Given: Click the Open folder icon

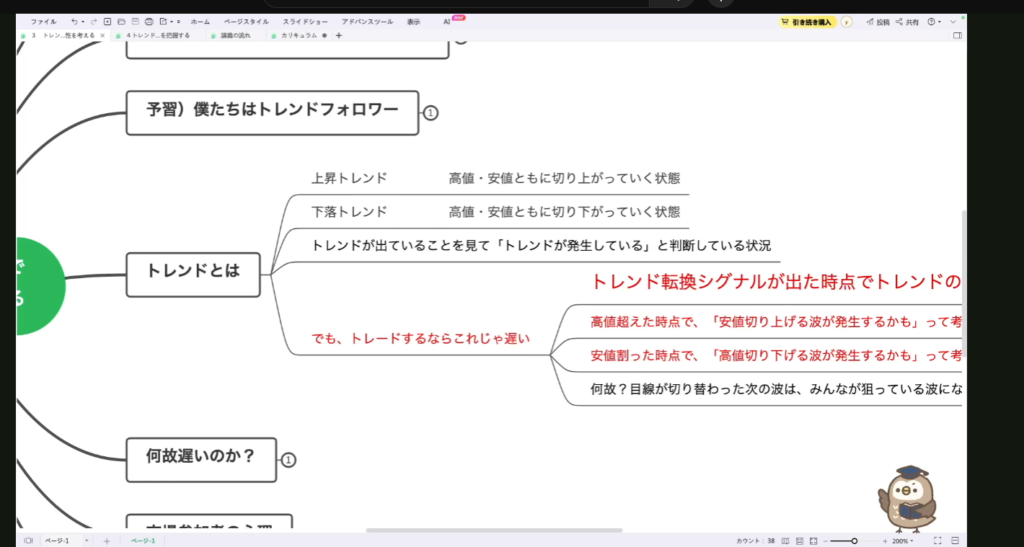Looking at the screenshot, I should click(120, 21).
